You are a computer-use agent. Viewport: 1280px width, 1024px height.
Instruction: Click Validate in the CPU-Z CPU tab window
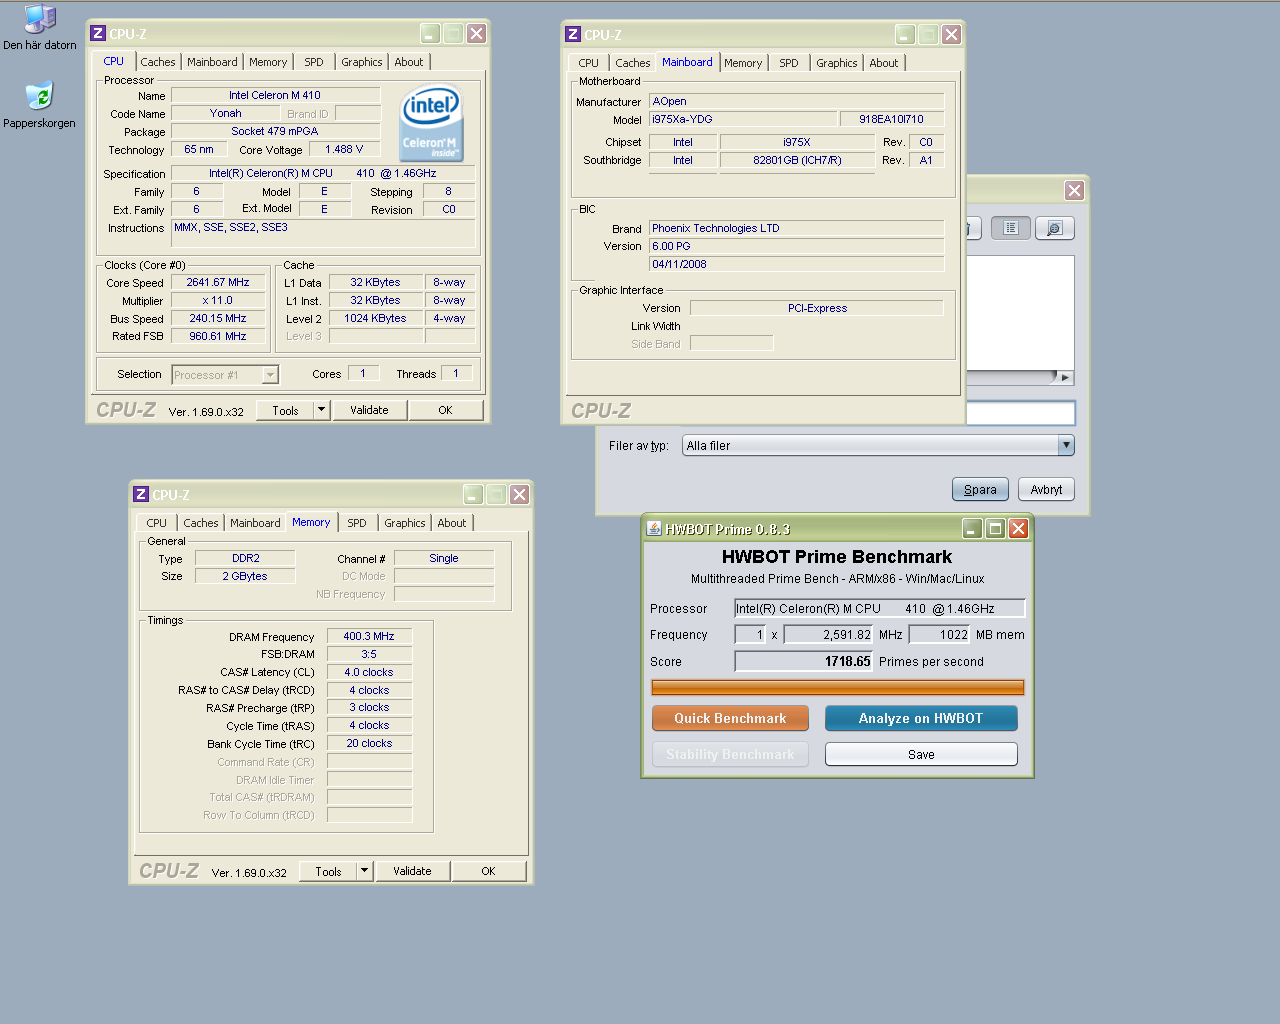pyautogui.click(x=369, y=410)
